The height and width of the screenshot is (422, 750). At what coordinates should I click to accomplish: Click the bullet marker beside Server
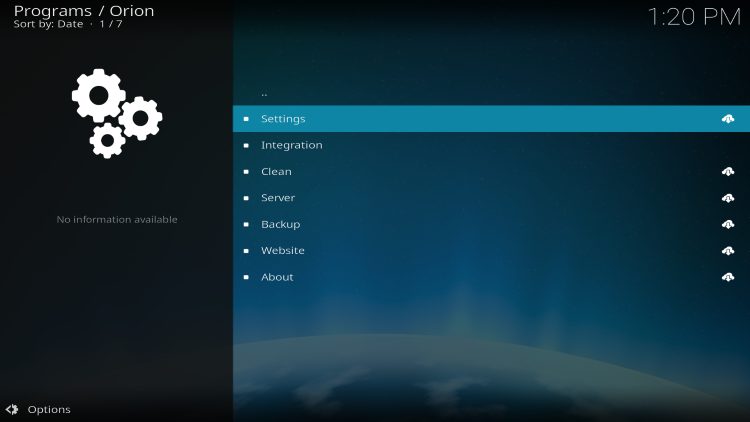[246, 198]
